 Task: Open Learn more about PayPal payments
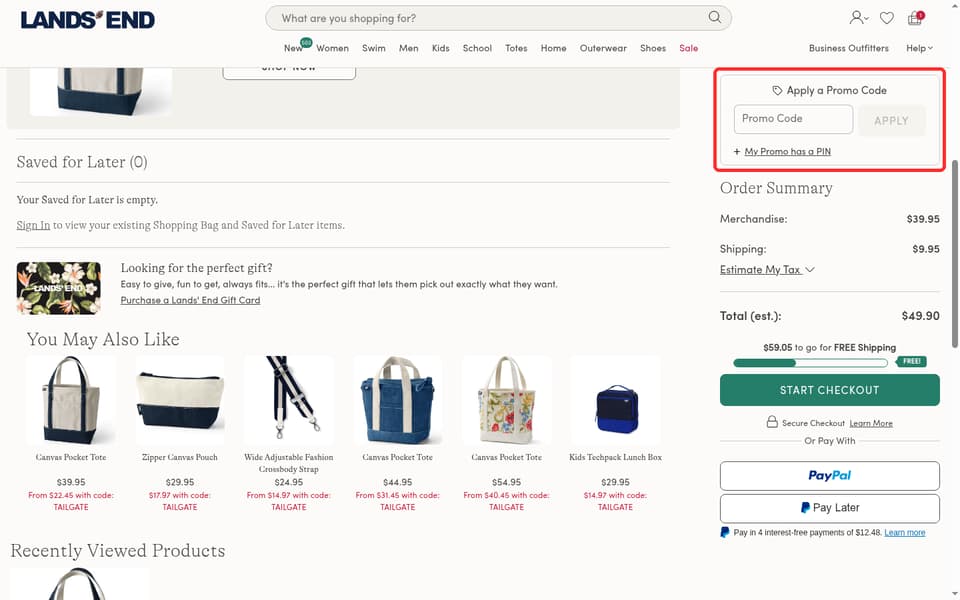tap(904, 533)
